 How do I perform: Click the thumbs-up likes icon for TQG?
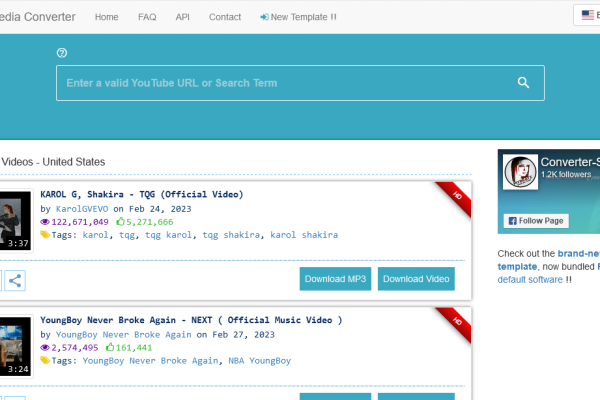pos(120,221)
